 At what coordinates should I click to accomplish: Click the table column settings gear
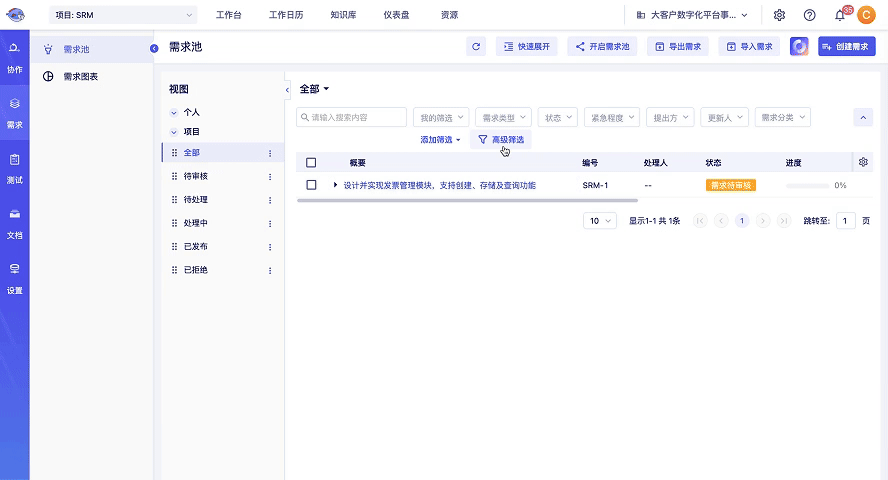point(864,162)
